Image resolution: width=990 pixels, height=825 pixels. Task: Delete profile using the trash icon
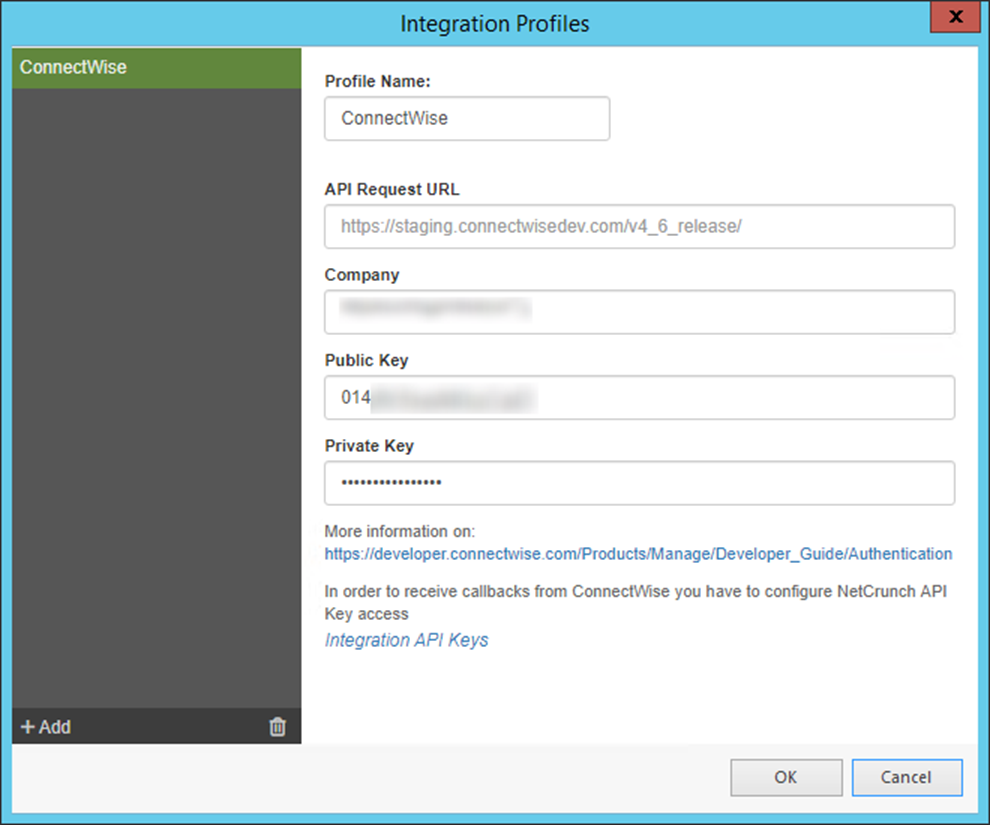(278, 727)
